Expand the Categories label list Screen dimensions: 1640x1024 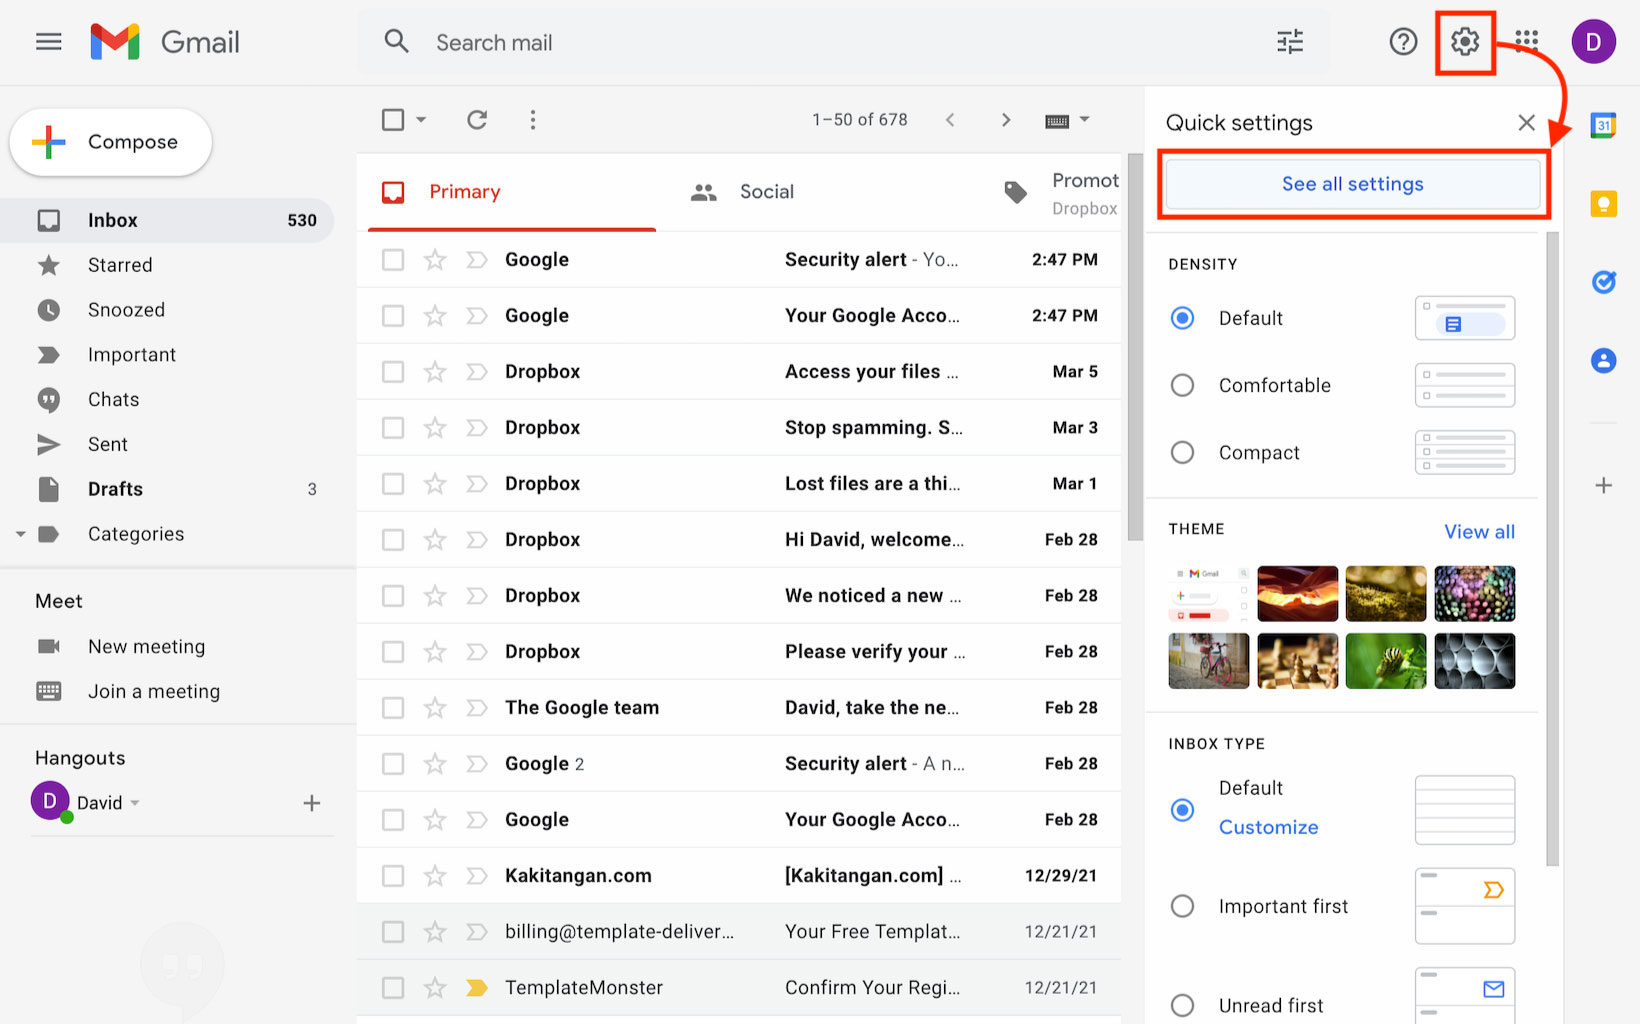20,534
